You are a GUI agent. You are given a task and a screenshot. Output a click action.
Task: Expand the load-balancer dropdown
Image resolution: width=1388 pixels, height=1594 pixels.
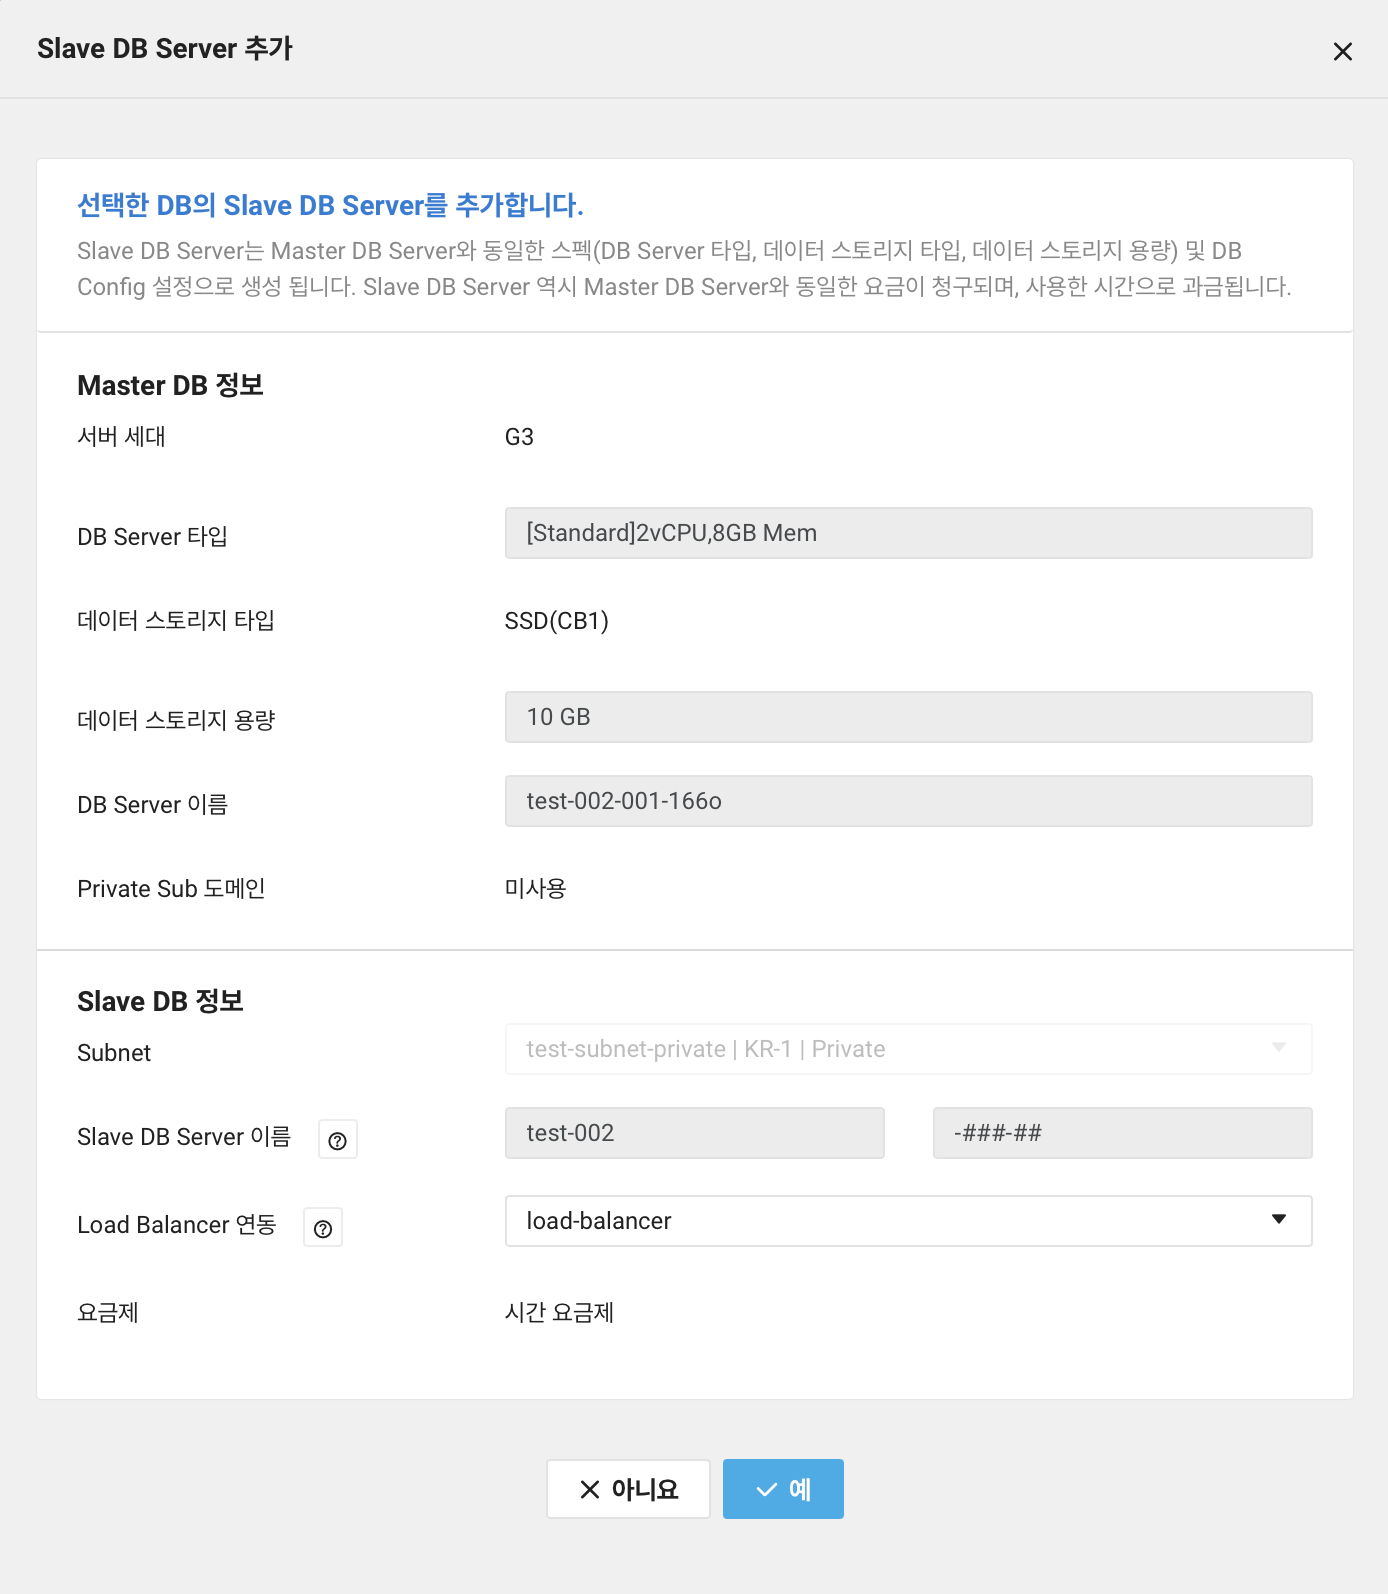pyautogui.click(x=908, y=1221)
